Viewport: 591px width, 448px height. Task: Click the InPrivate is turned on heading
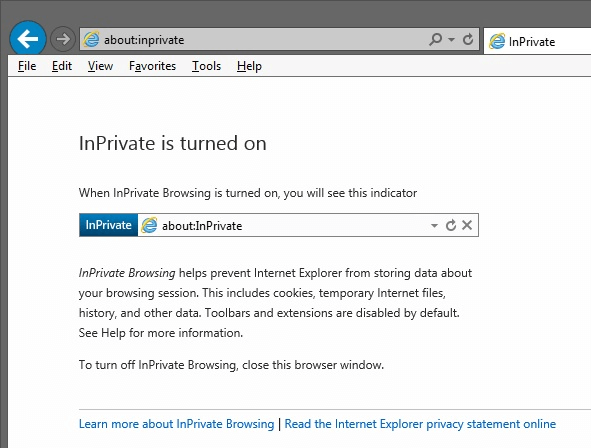173,143
